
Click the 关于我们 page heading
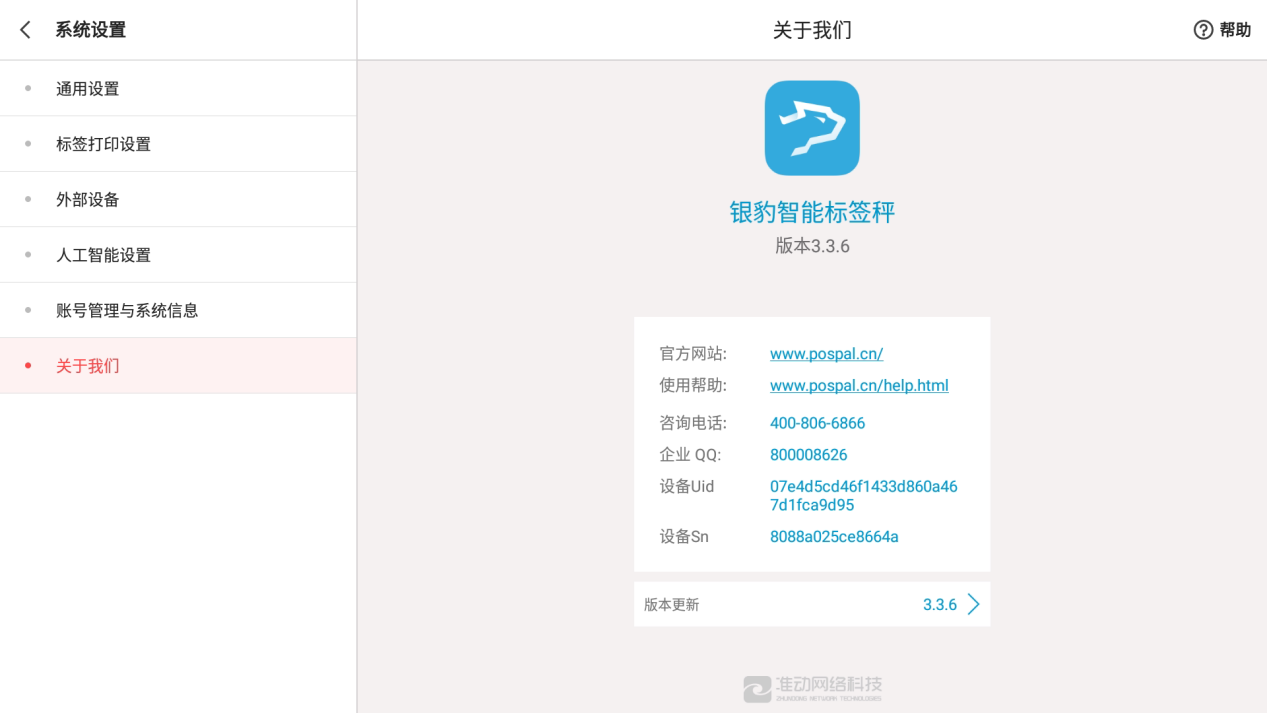812,30
